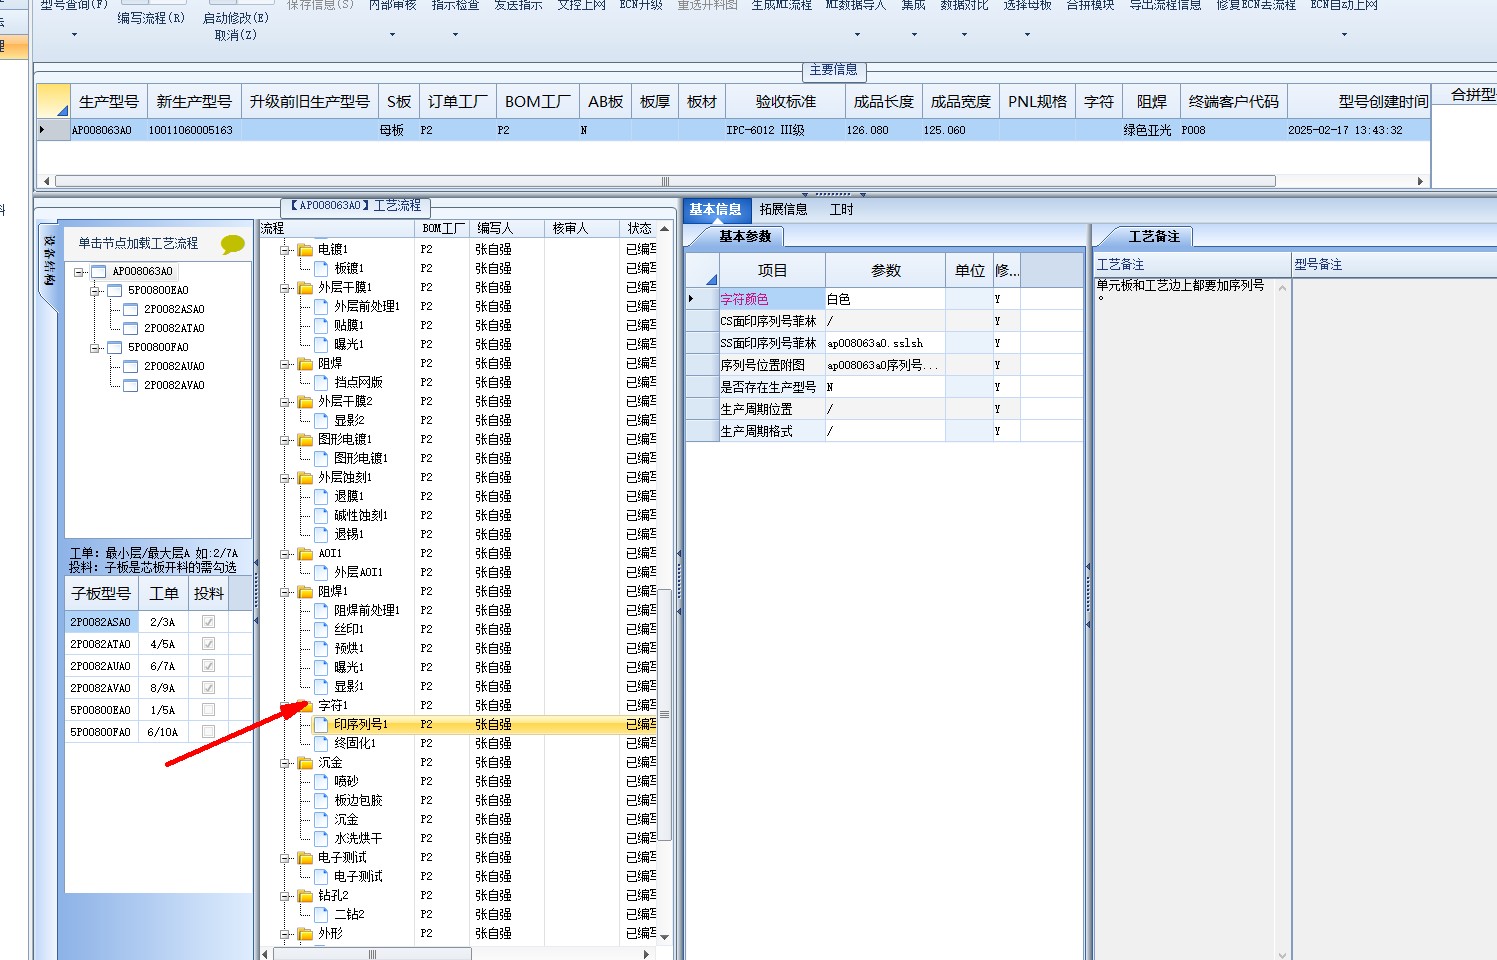1497x960 pixels.
Task: Click the main info horizontal scrollbar thumb
Action: point(665,181)
